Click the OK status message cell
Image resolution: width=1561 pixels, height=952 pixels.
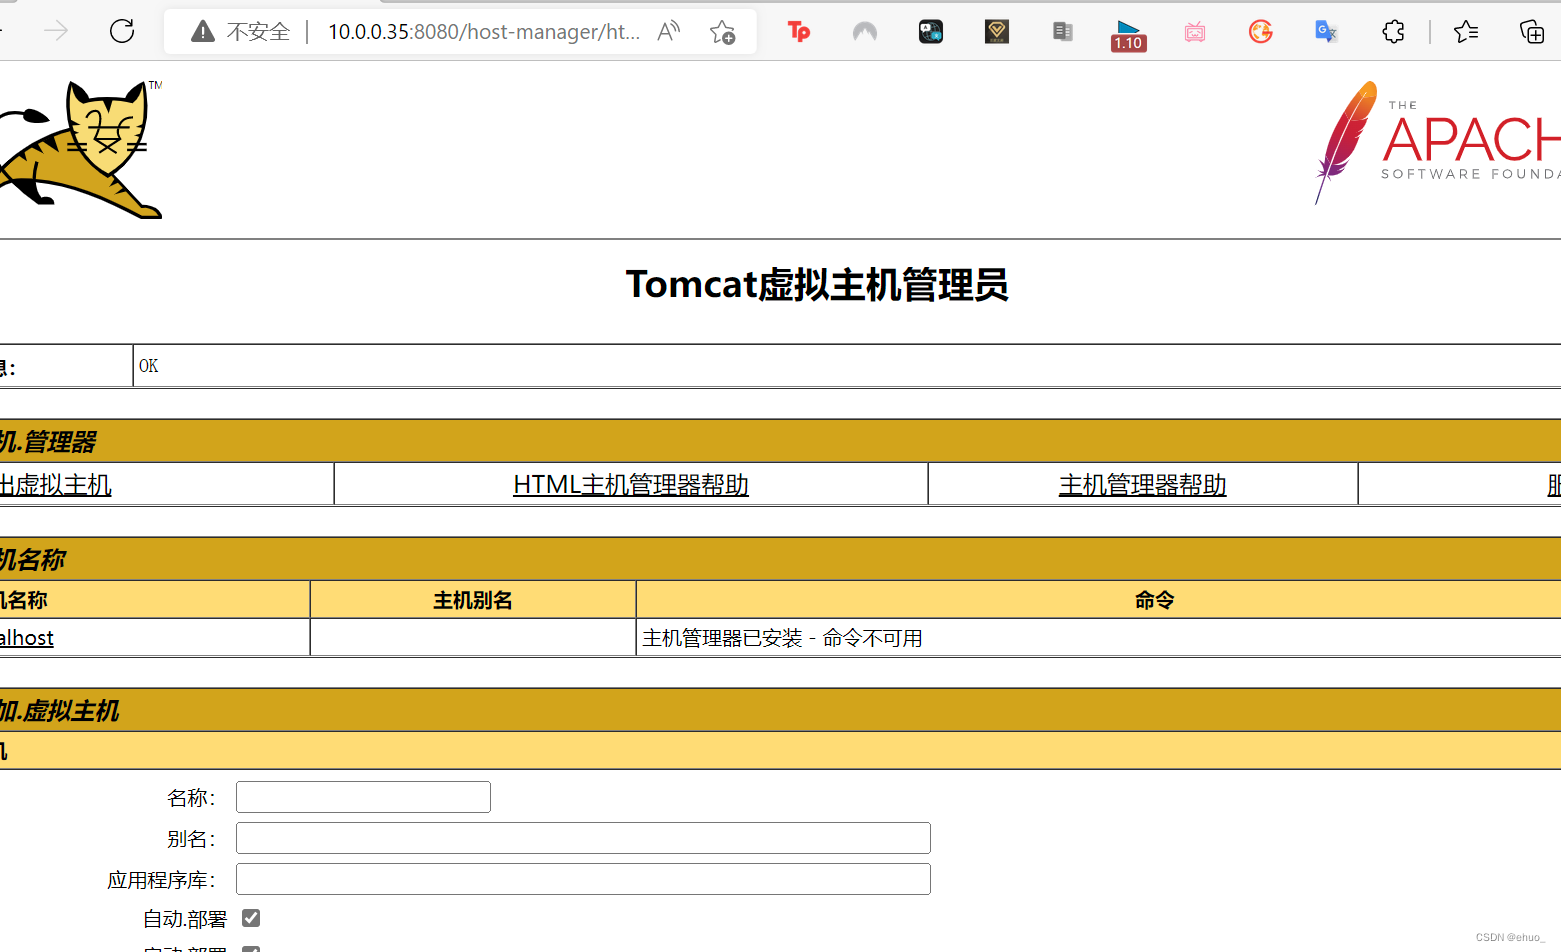point(847,366)
